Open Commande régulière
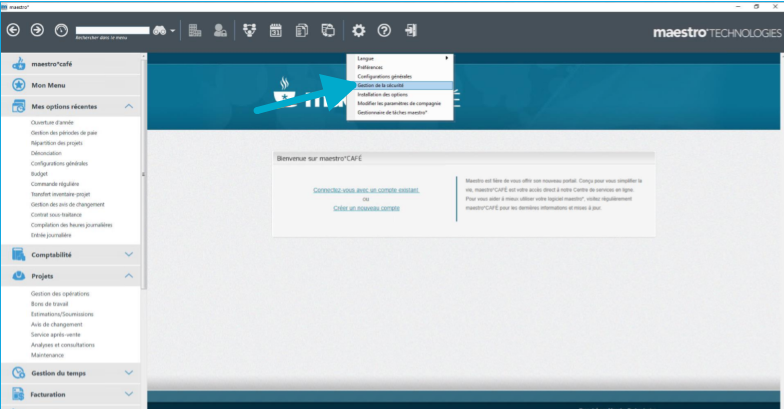This screenshot has width=784, height=409. [54, 184]
